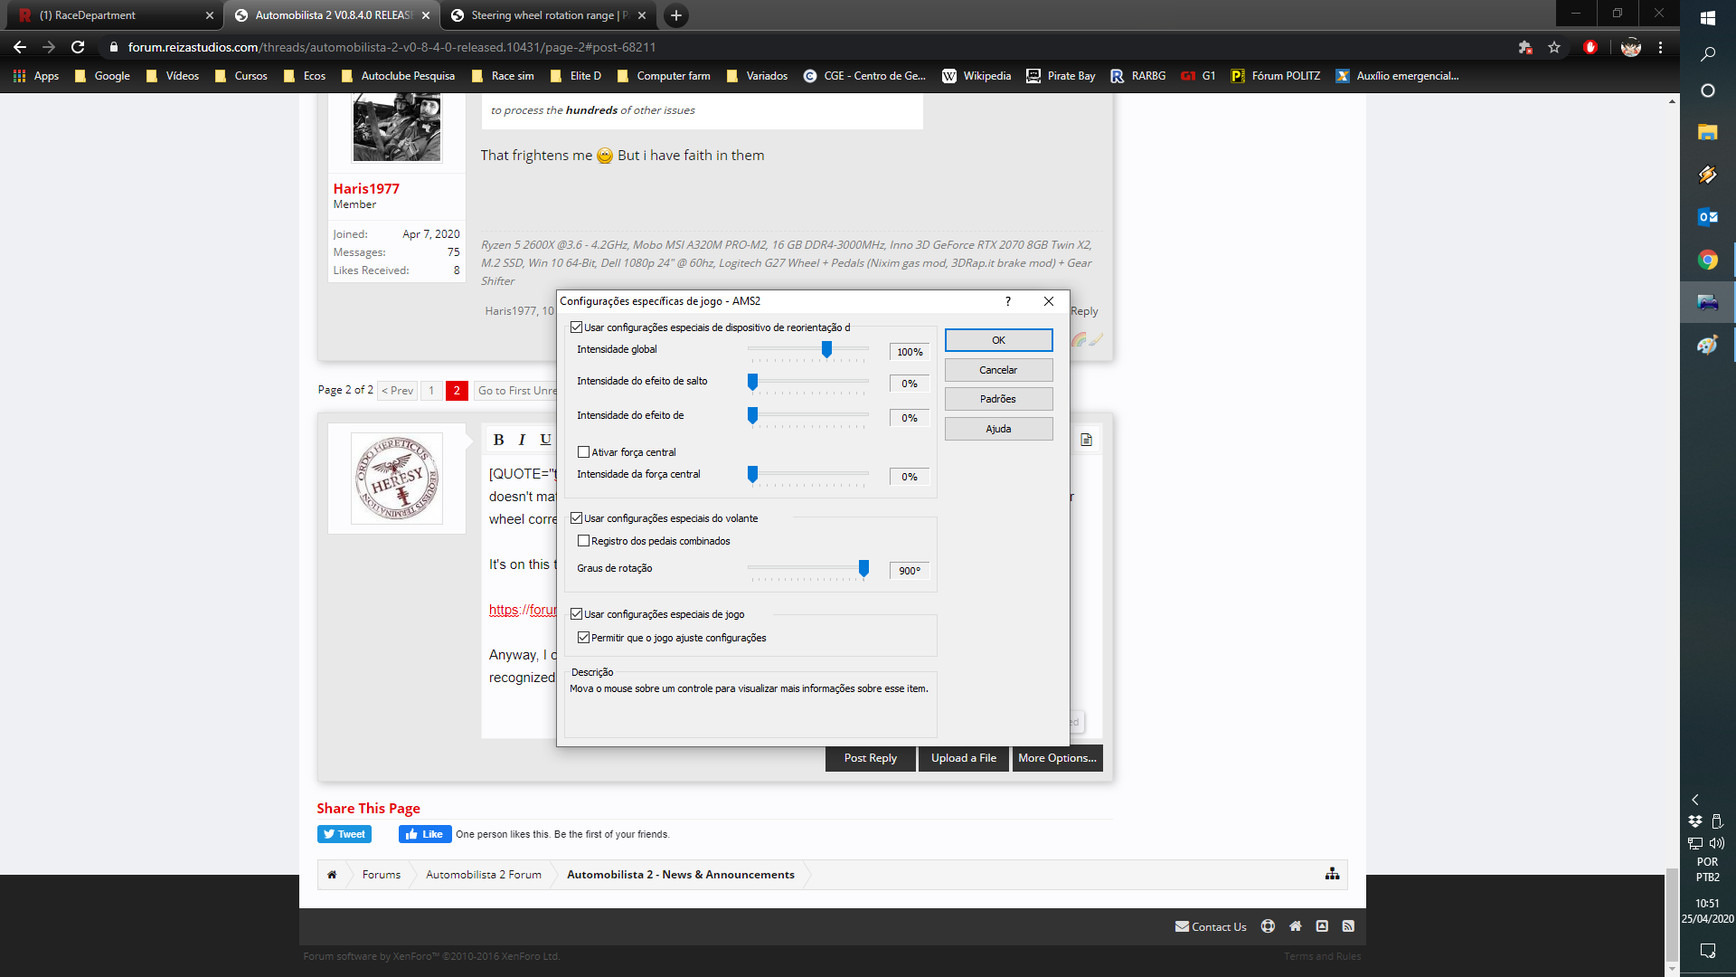Click the Chrome icon in the taskbar

pos(1708,260)
